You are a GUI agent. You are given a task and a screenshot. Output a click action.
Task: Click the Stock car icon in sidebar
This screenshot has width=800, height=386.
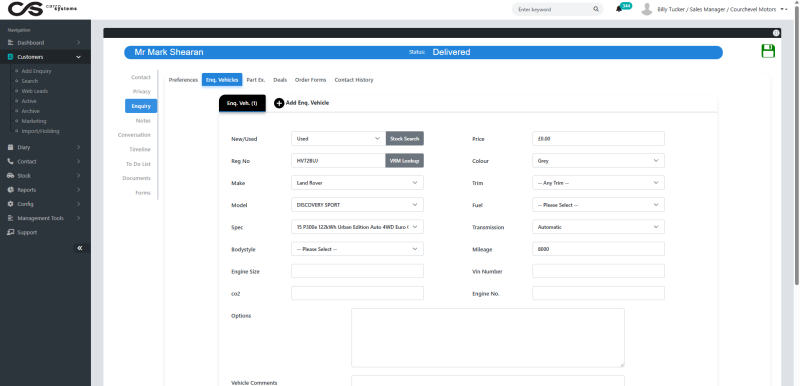(10, 175)
